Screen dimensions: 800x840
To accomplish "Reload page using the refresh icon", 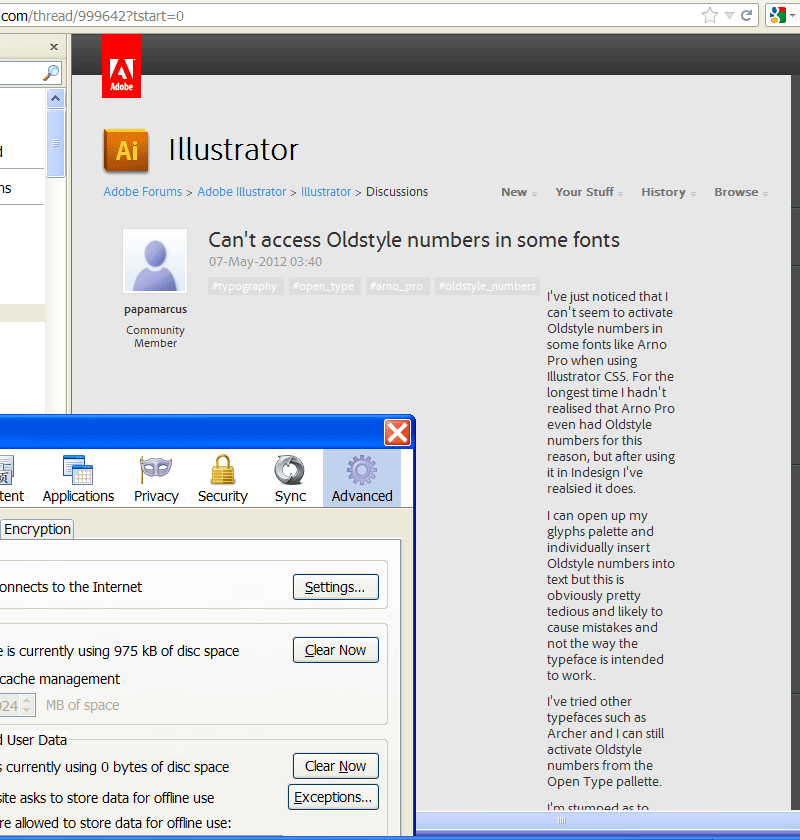I will pyautogui.click(x=746, y=16).
